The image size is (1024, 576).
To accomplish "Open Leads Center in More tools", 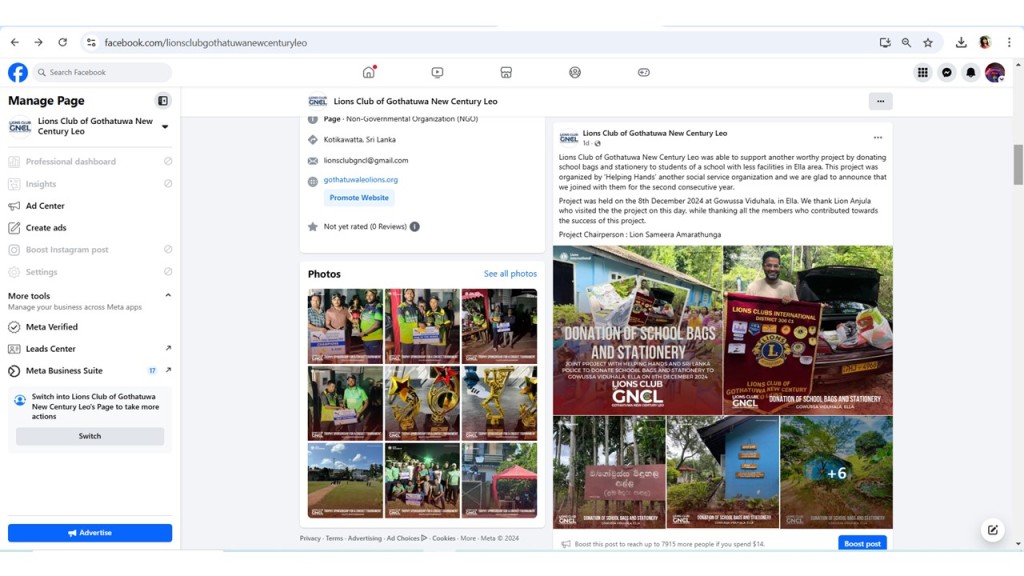I will [x=90, y=349].
